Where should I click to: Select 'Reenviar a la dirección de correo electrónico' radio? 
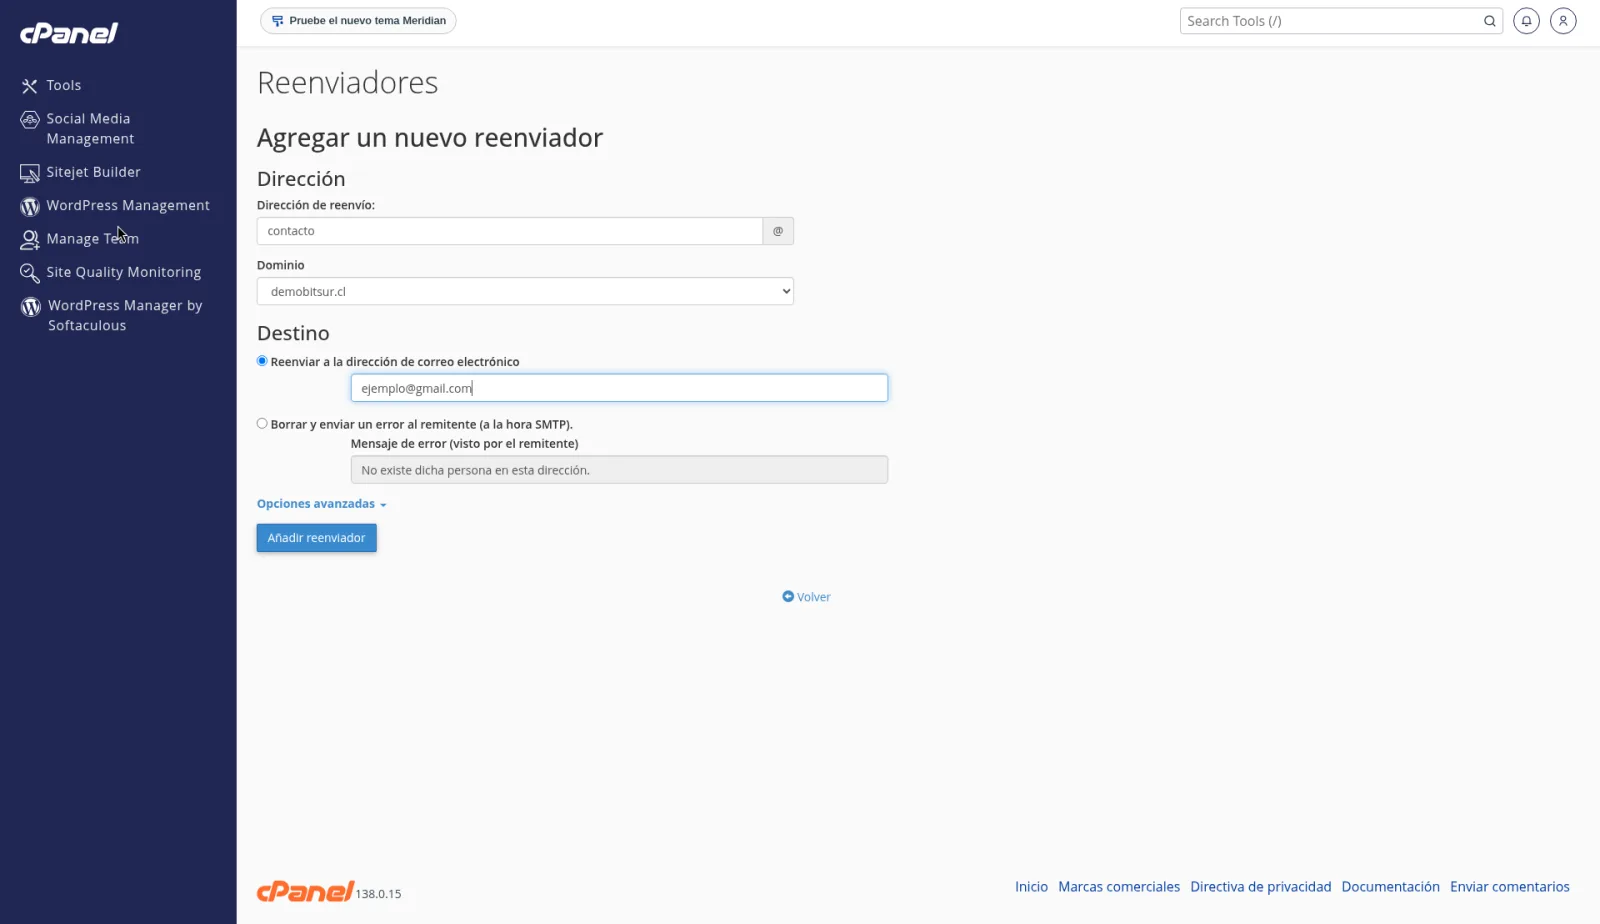(x=262, y=361)
